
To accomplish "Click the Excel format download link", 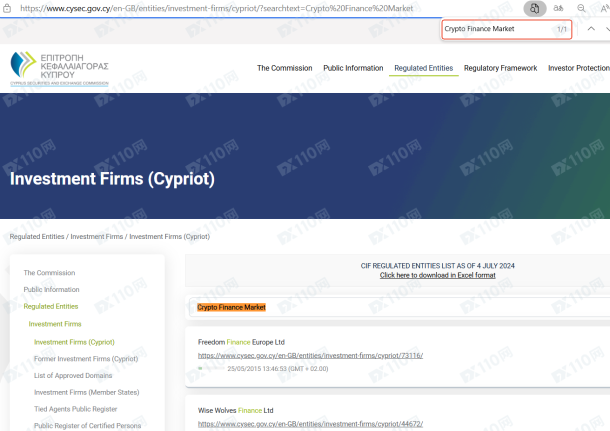I will click(437, 275).
